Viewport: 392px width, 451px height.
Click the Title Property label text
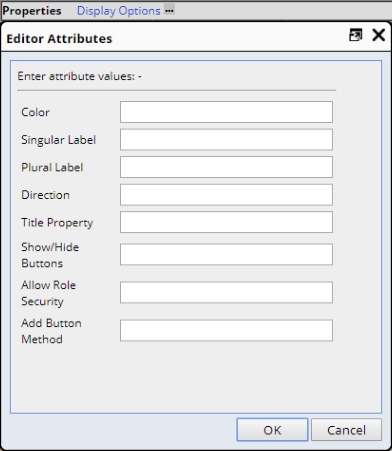(x=57, y=223)
